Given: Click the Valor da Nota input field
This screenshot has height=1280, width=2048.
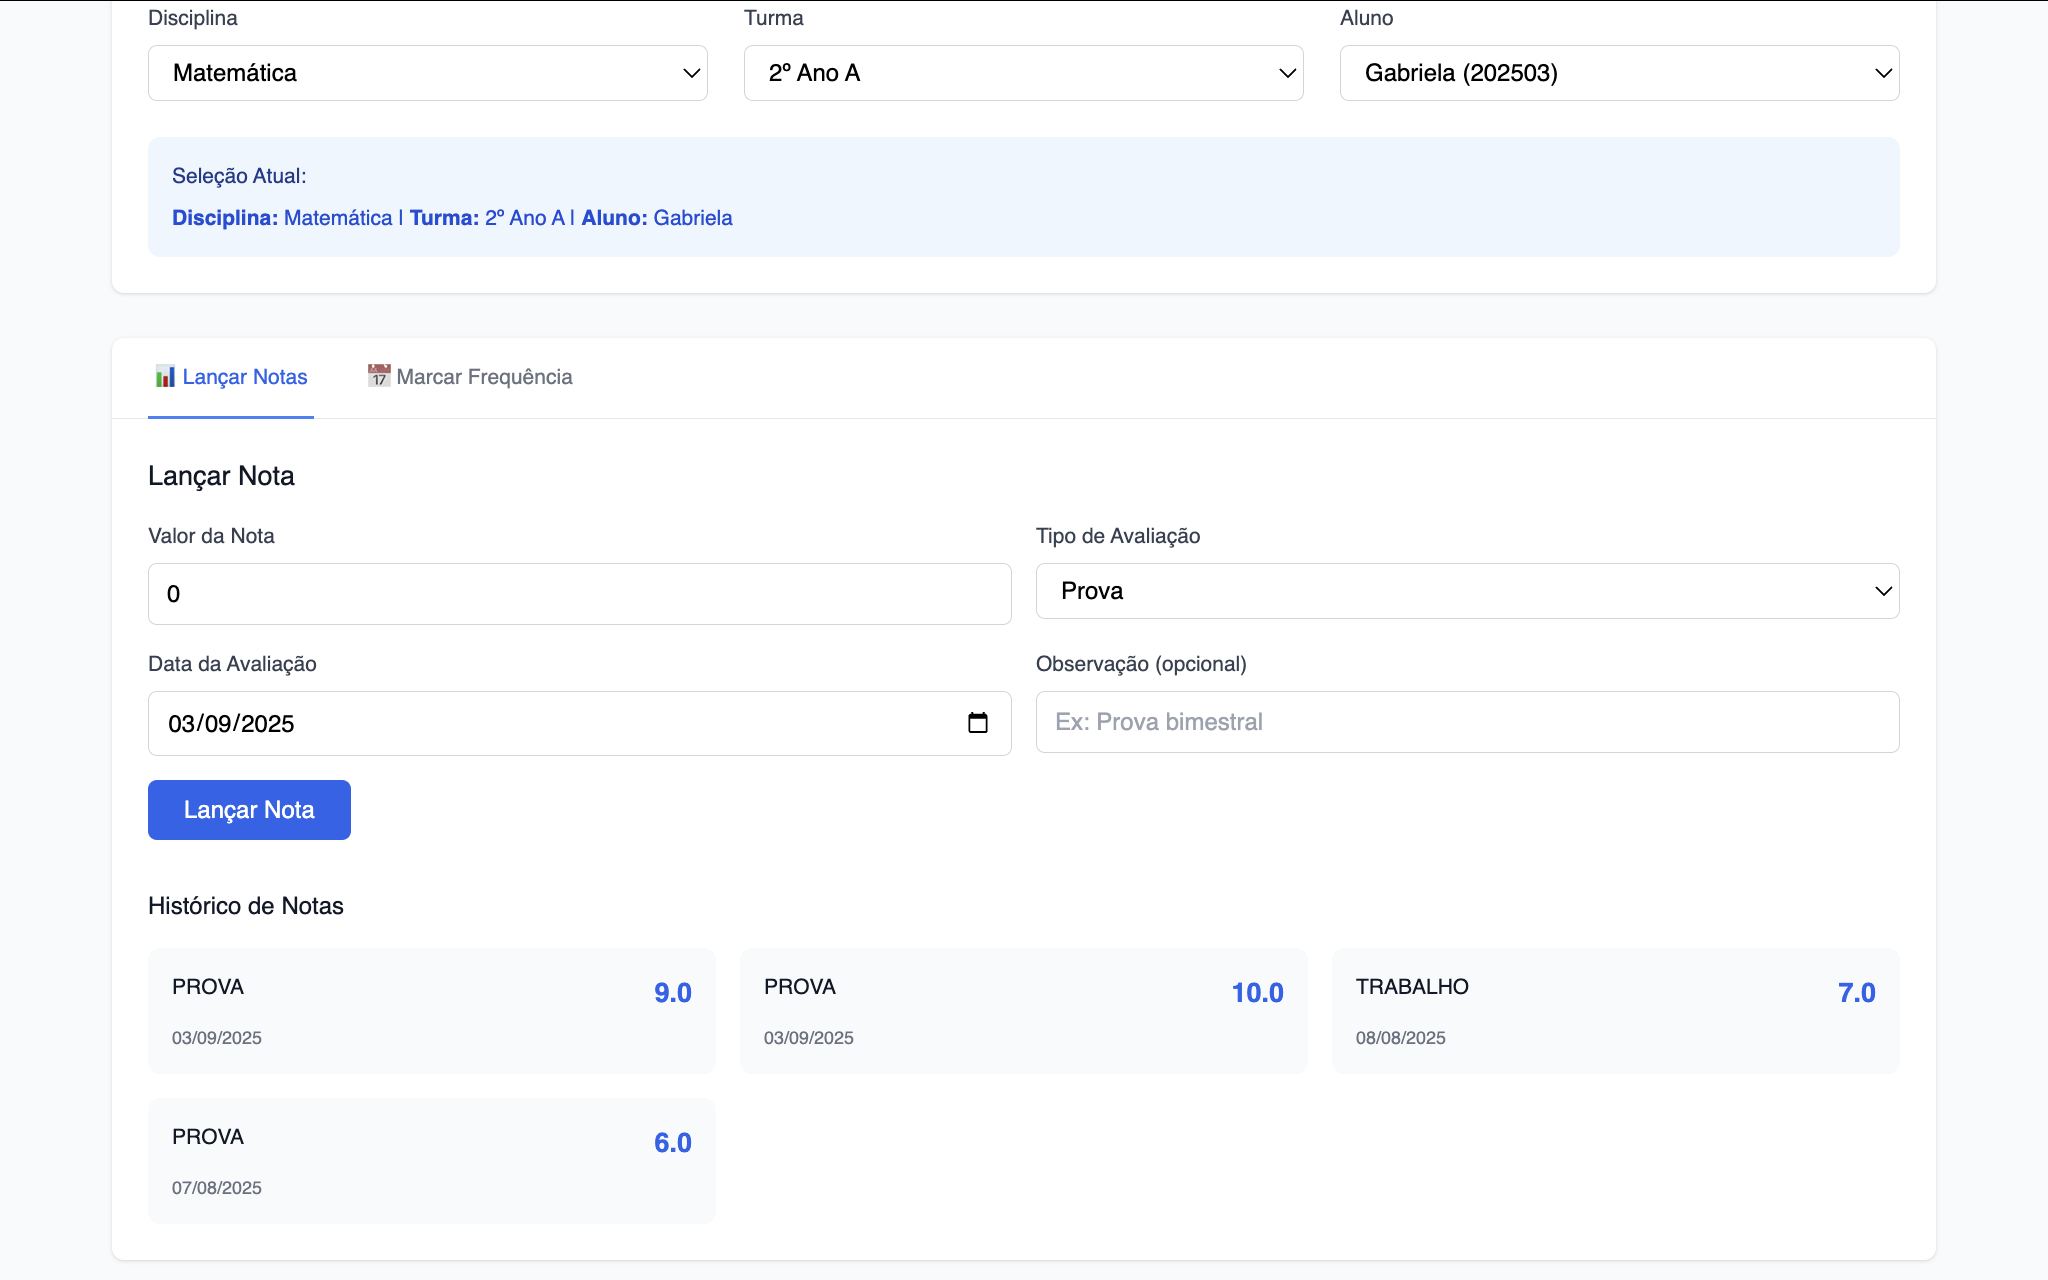Looking at the screenshot, I should pos(579,594).
